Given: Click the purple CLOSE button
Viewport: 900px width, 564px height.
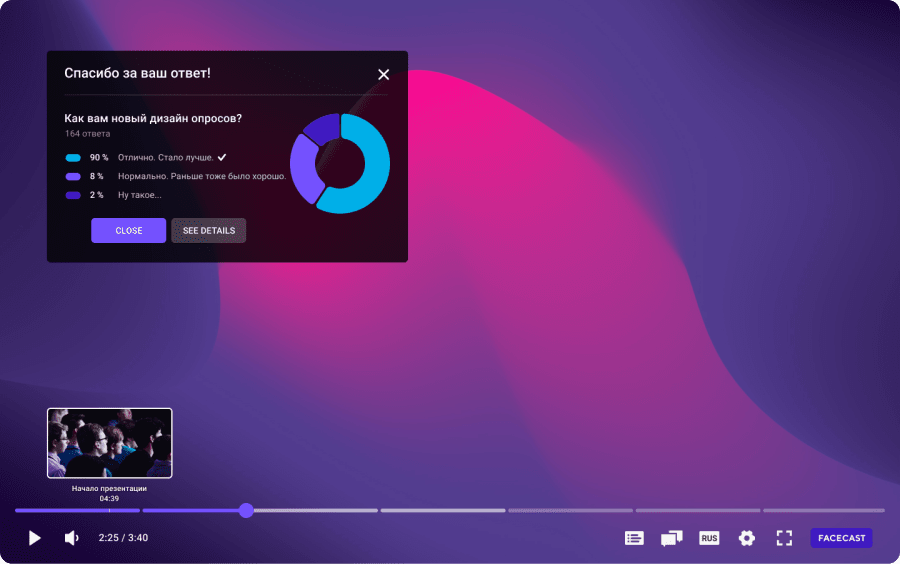Looking at the screenshot, I should (x=128, y=231).
